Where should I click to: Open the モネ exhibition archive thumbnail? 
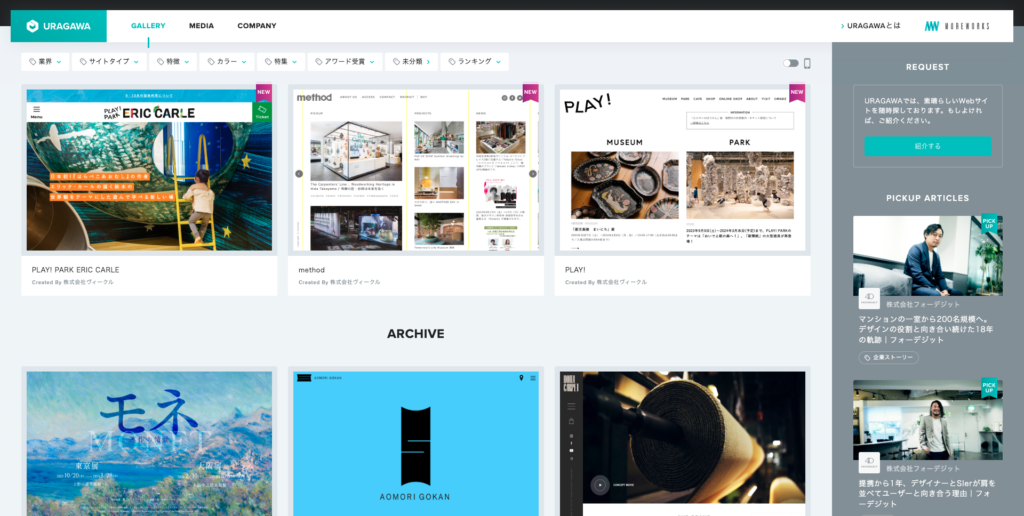[x=150, y=443]
